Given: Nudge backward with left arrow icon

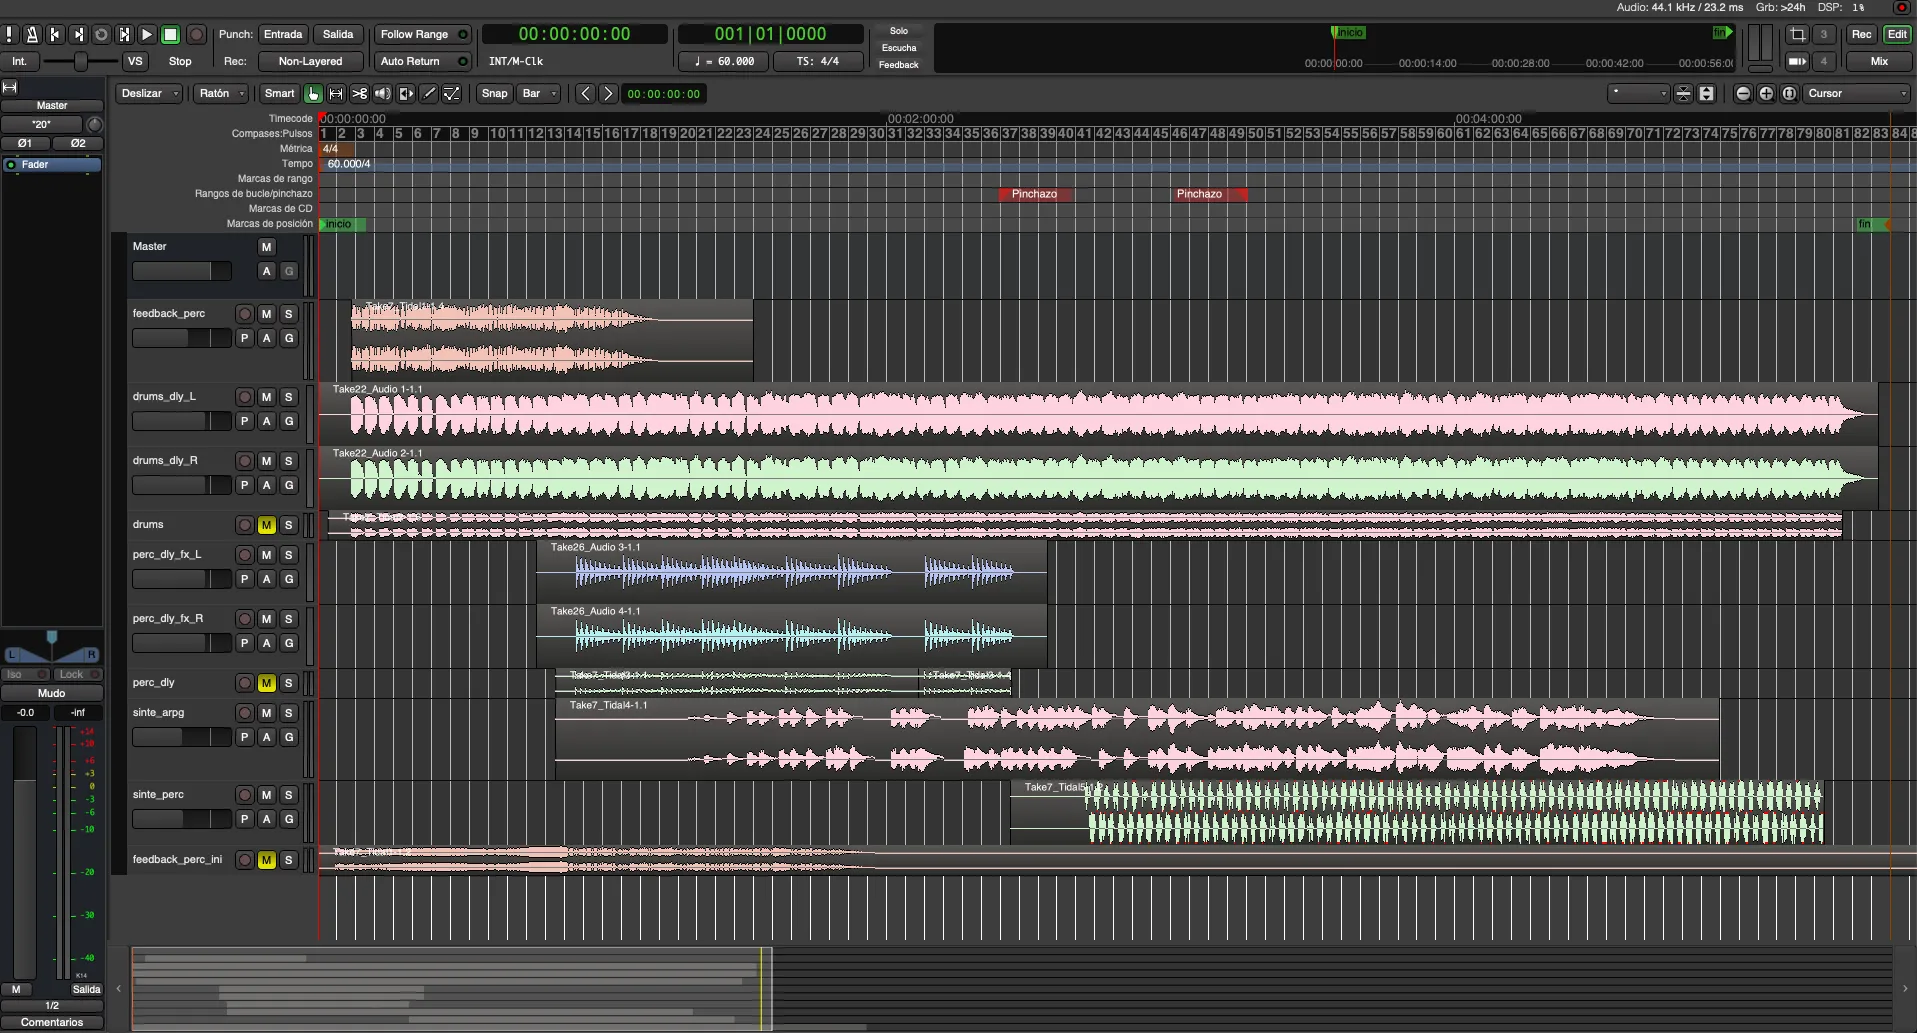Looking at the screenshot, I should (x=585, y=94).
